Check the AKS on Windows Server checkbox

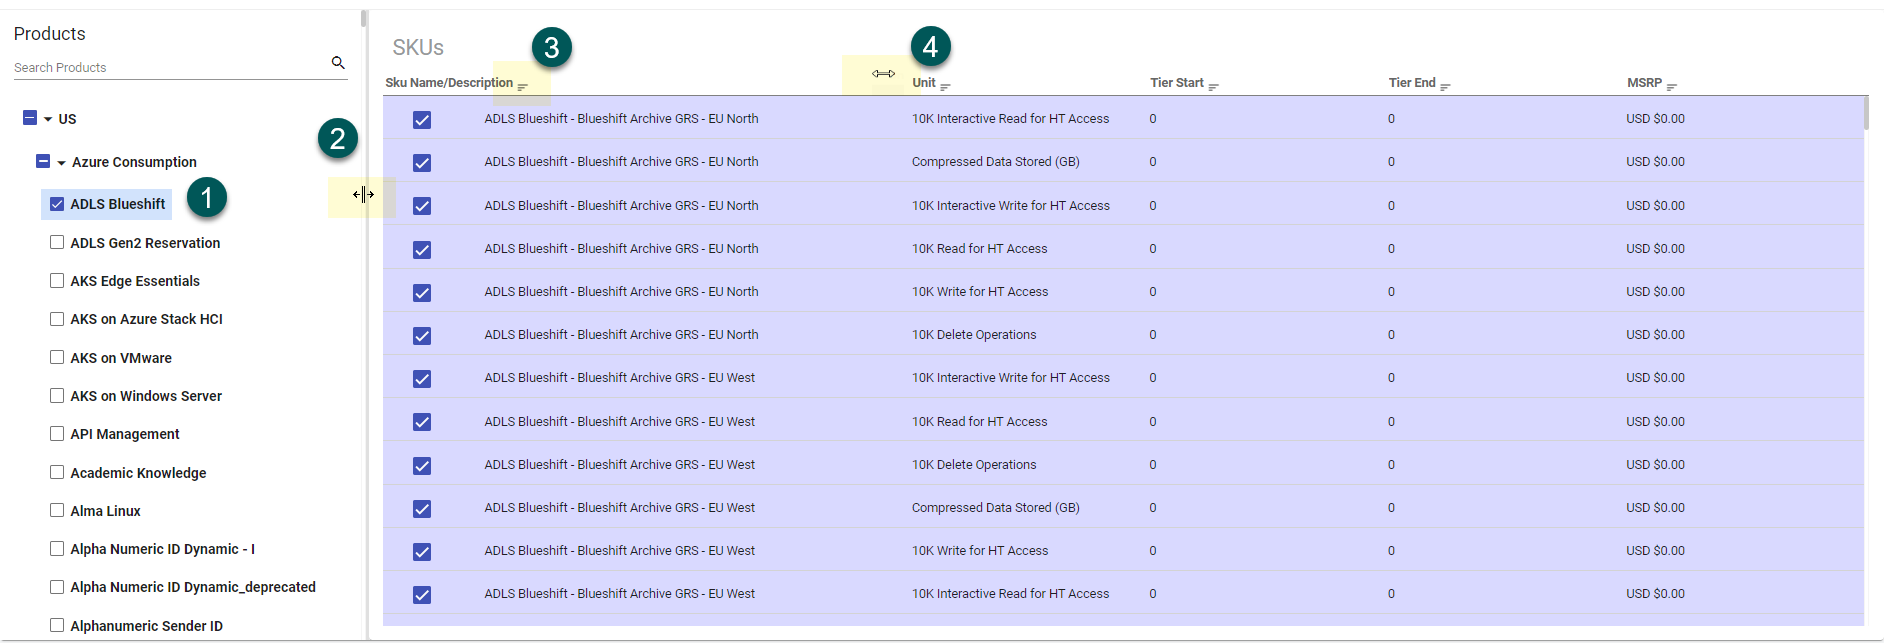(x=57, y=396)
